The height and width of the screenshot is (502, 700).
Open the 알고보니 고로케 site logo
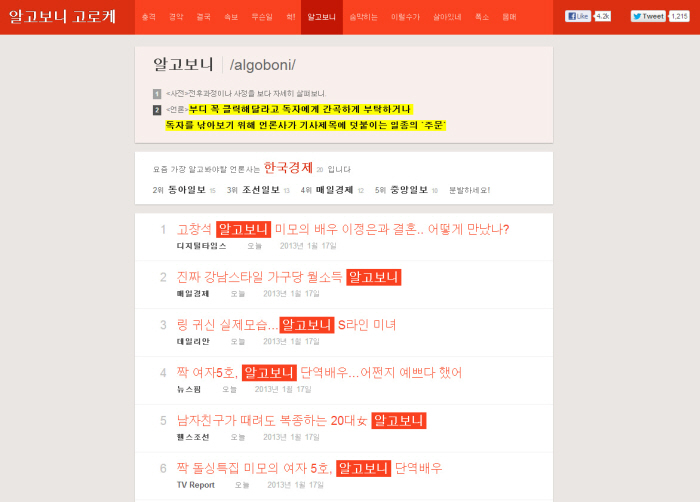tap(62, 17)
